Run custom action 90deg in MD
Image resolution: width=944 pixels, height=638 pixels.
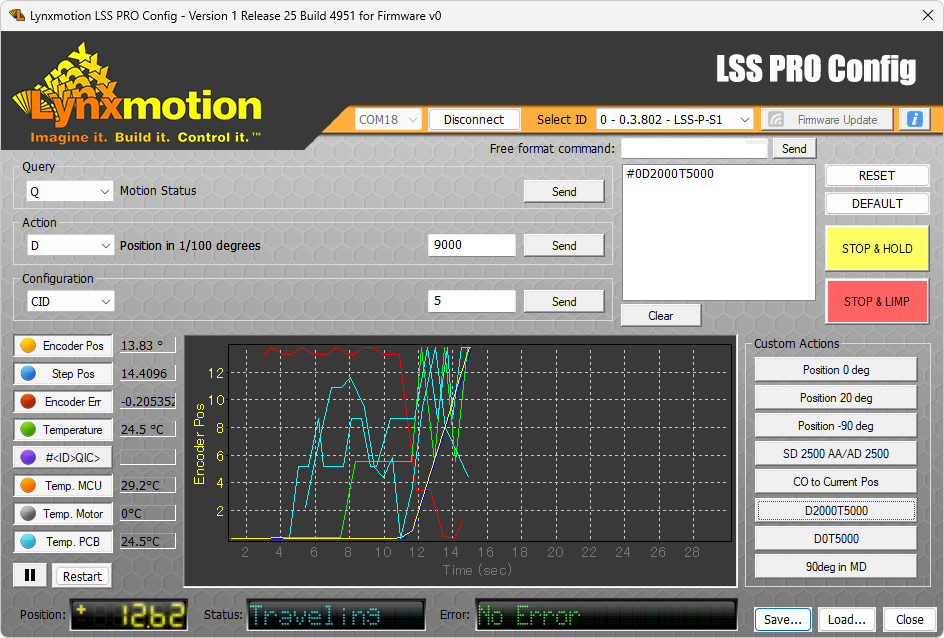click(836, 566)
